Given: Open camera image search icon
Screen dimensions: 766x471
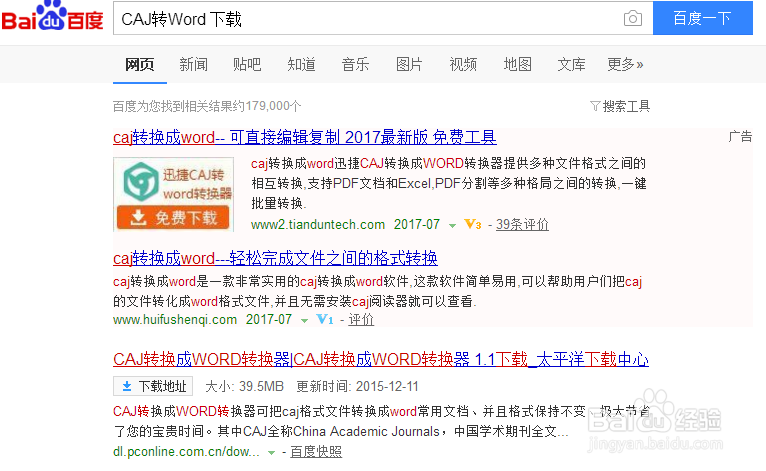Looking at the screenshot, I should click(x=633, y=19).
